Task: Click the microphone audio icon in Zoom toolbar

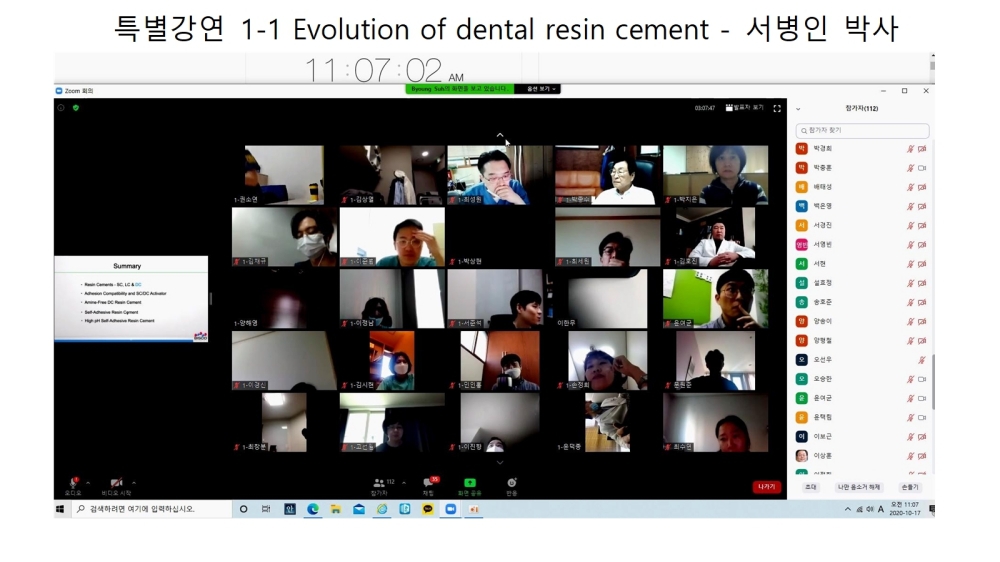Action: pos(73,482)
